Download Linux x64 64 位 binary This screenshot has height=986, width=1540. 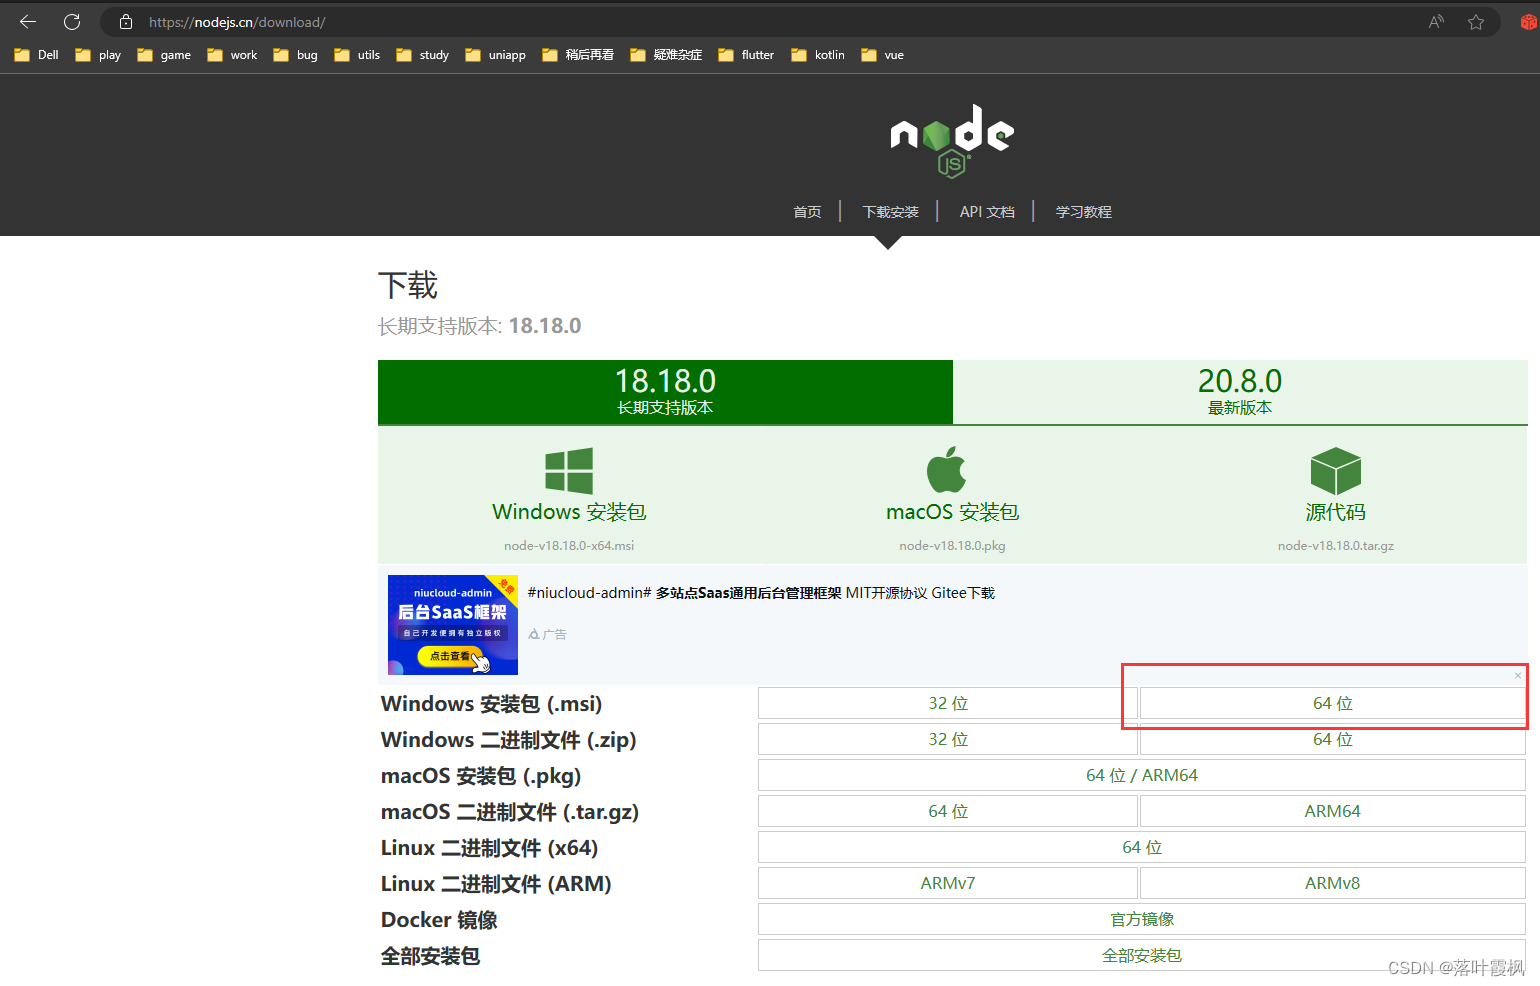tap(1142, 847)
